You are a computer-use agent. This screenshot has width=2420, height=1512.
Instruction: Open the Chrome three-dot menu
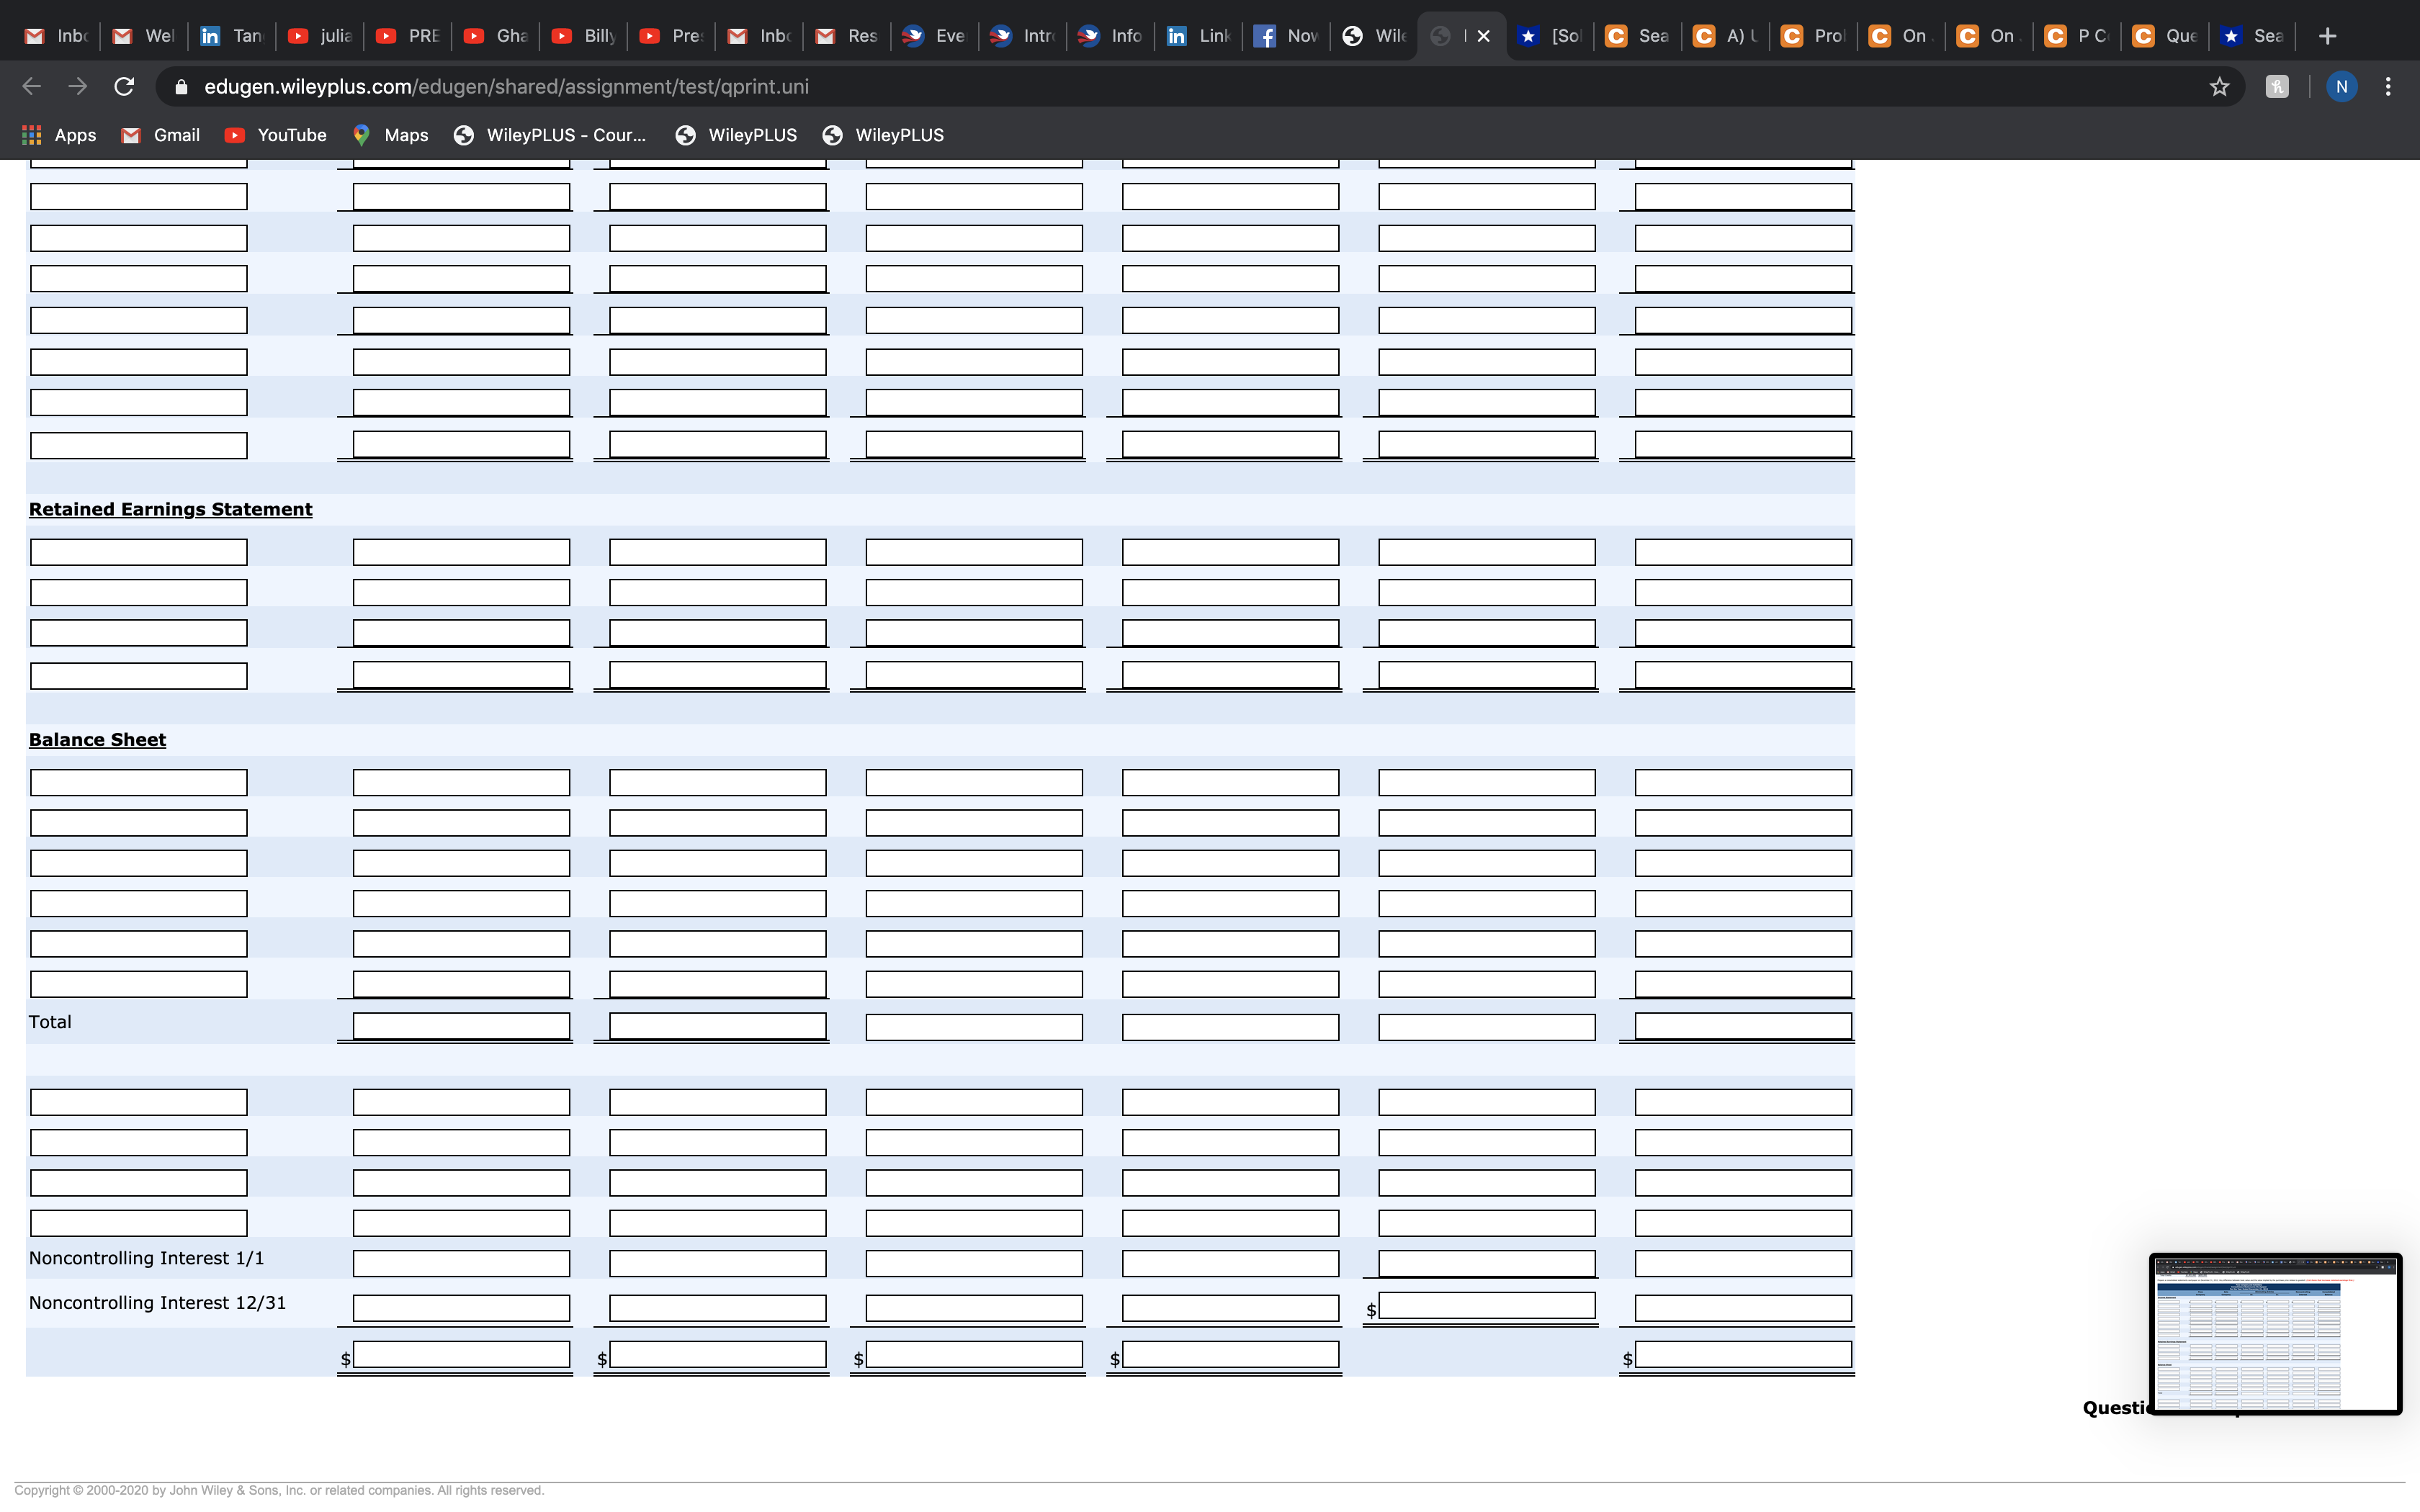point(2388,87)
